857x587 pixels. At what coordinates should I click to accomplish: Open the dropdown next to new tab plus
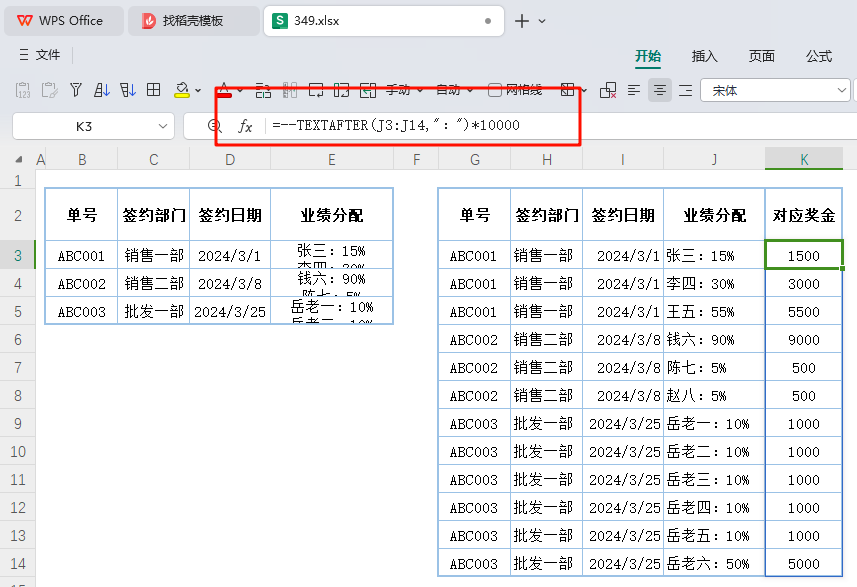pos(542,21)
